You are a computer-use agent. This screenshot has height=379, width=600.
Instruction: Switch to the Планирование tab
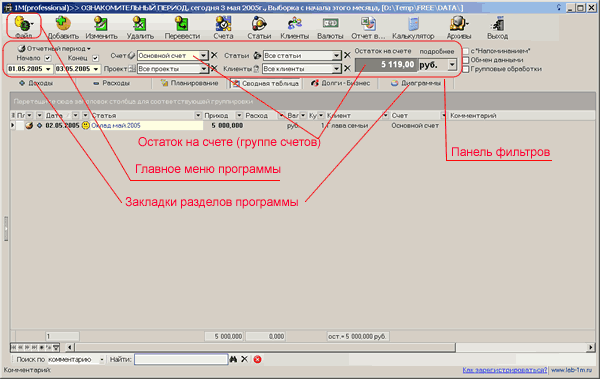[x=190, y=83]
